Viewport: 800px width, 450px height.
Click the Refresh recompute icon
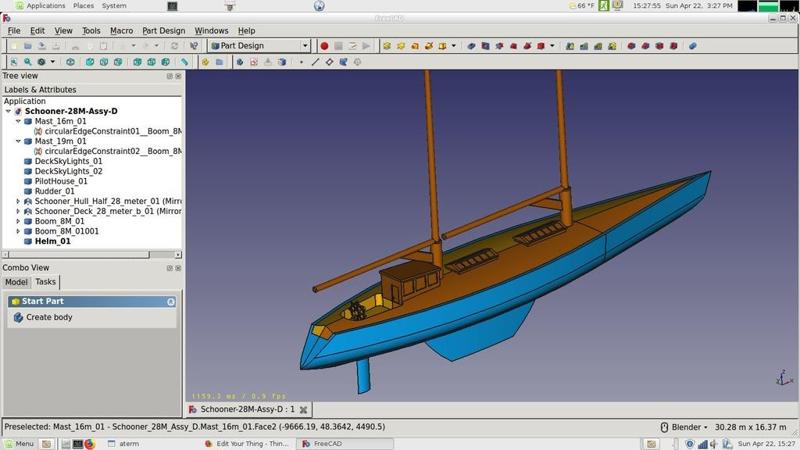tap(176, 46)
